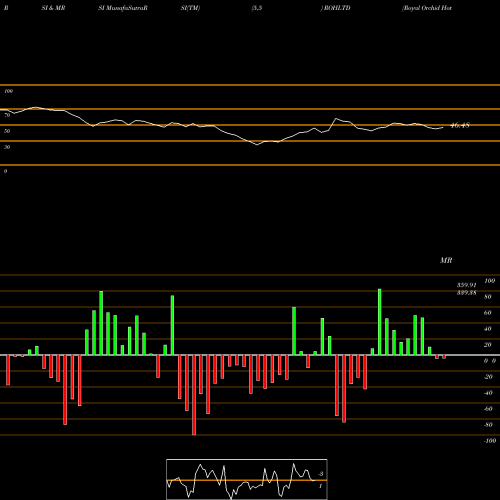Click the -80 label on MRSI axis
500x500 pixels.
coord(488,425)
